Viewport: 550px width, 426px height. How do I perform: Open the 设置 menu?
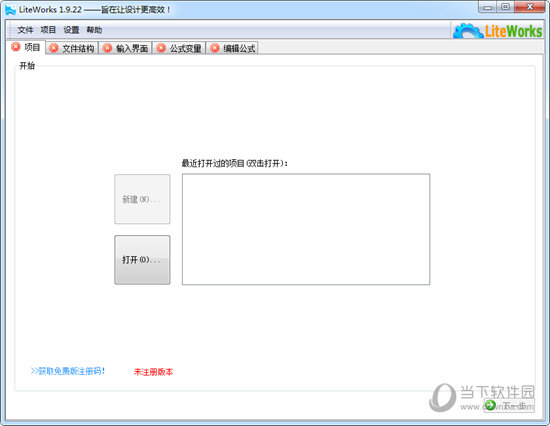coord(71,30)
